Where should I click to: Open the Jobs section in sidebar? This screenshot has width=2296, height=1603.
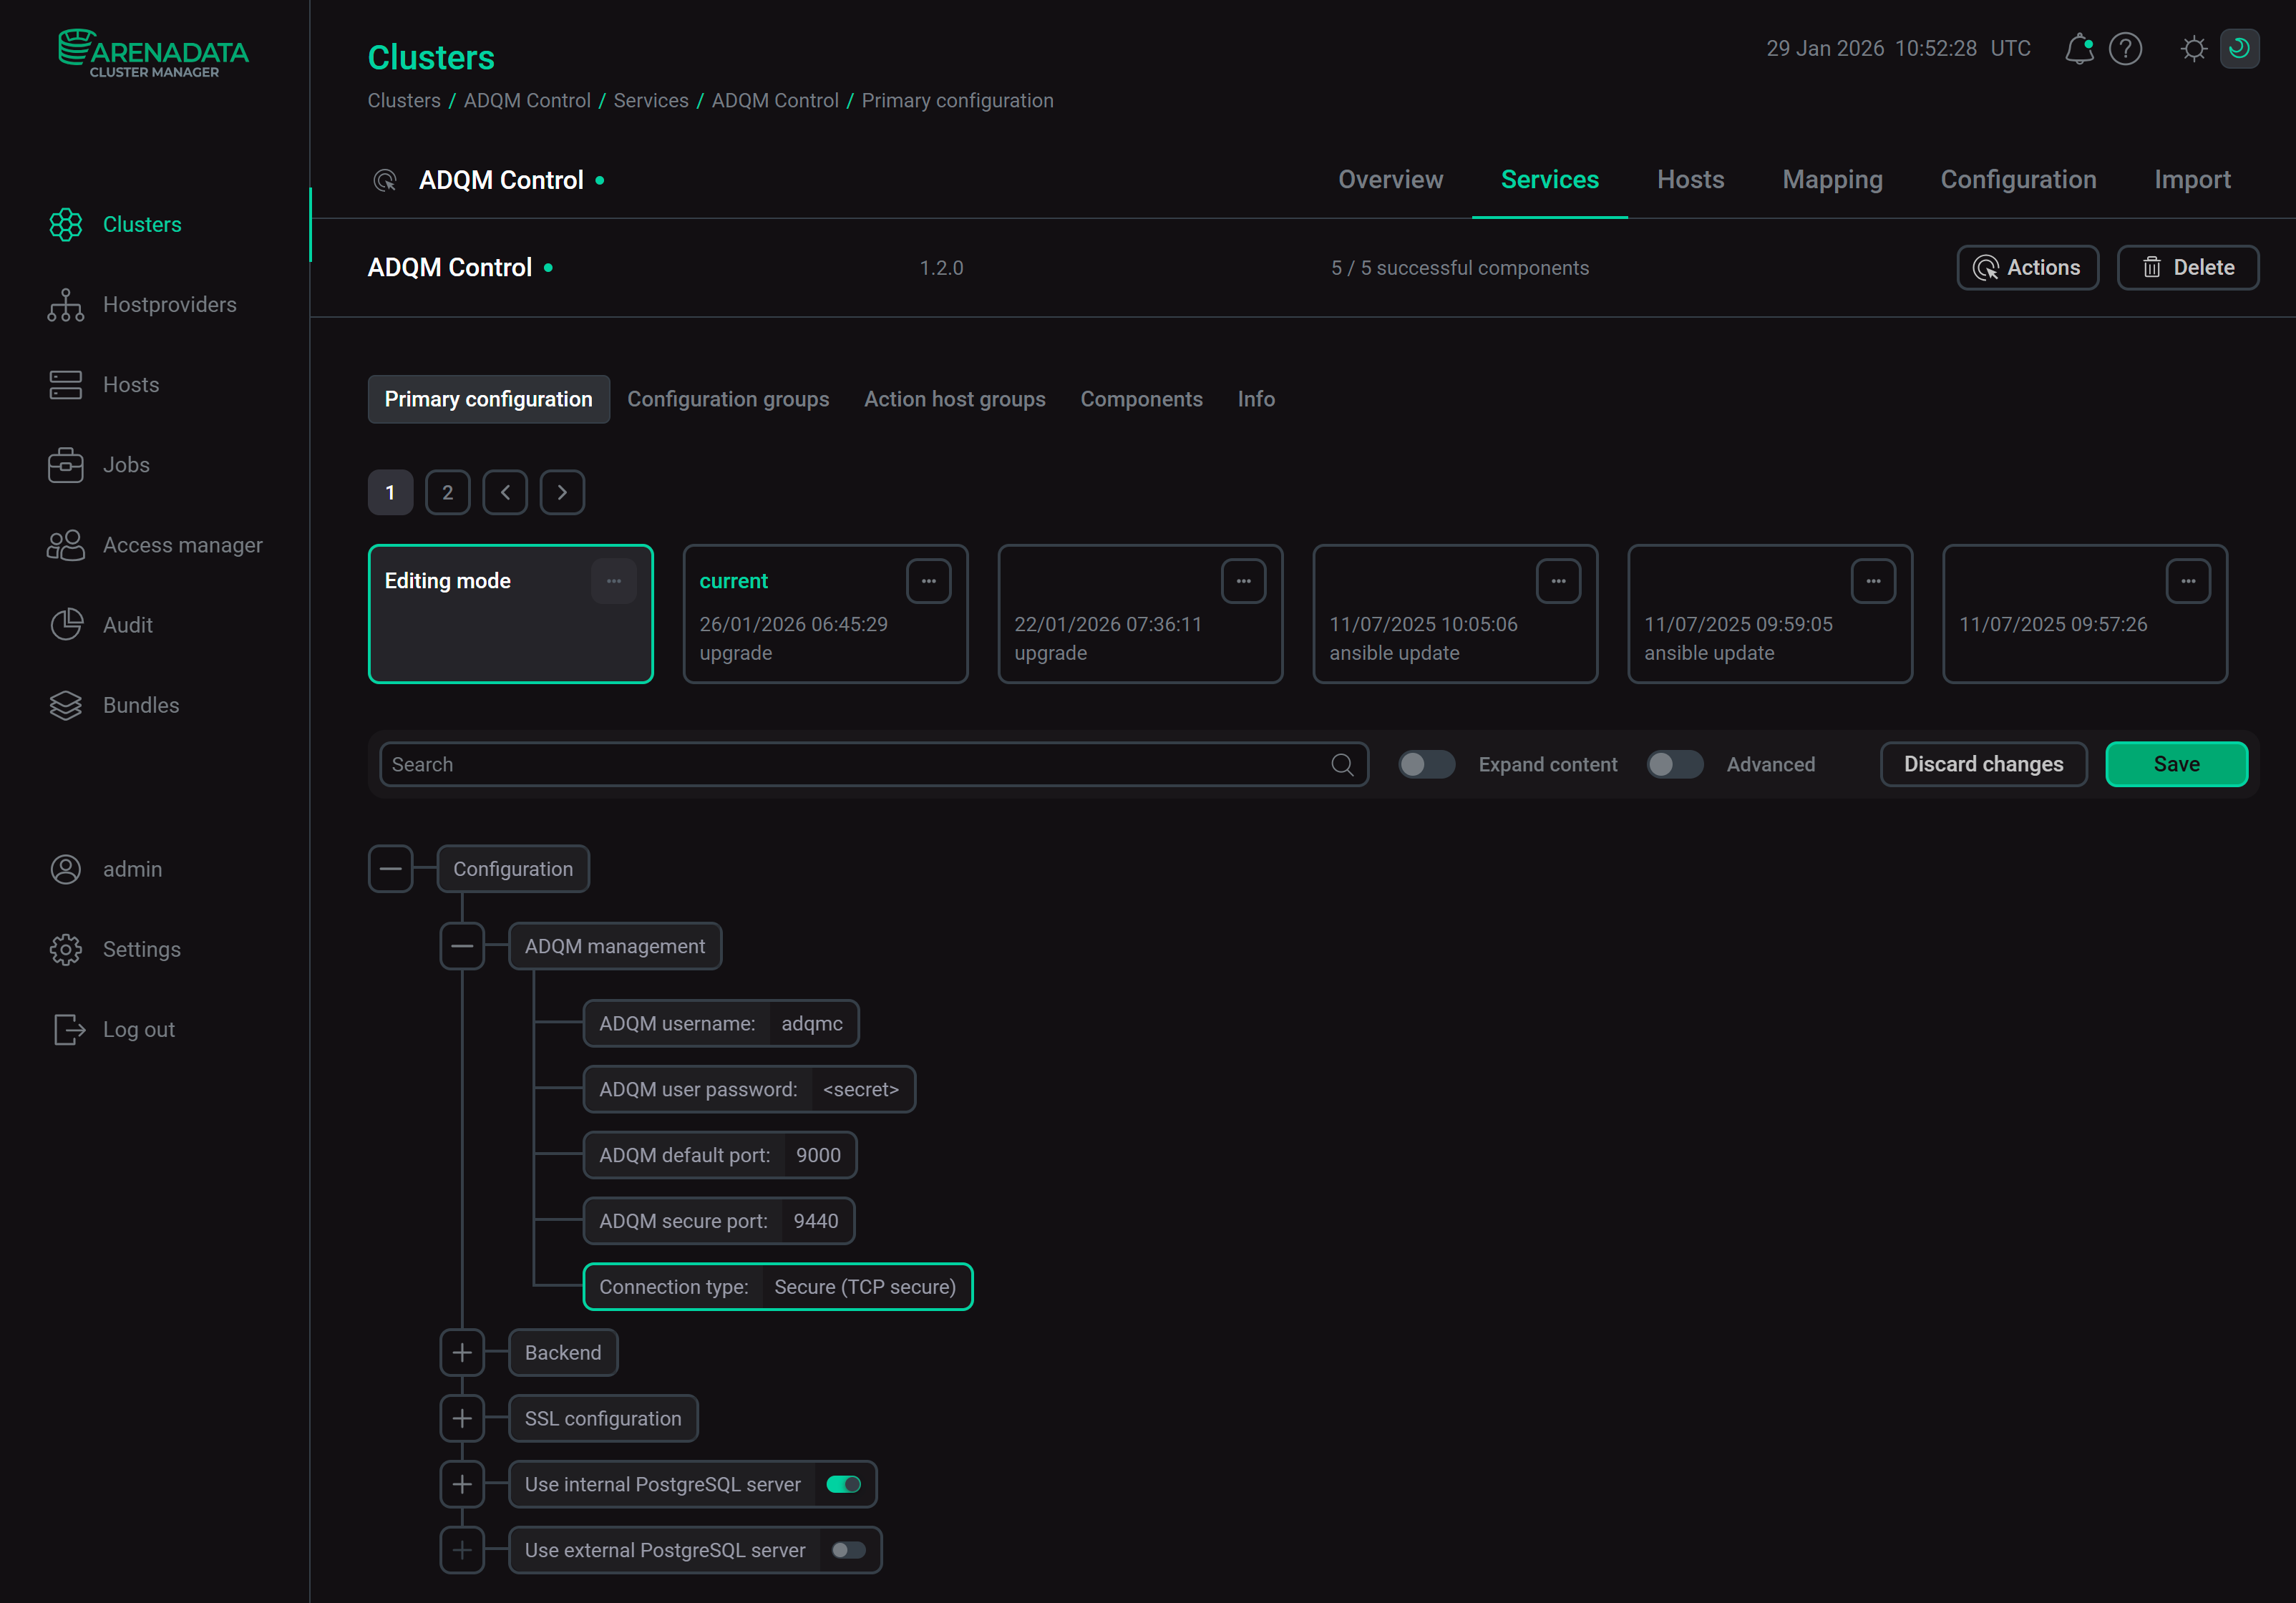127,464
